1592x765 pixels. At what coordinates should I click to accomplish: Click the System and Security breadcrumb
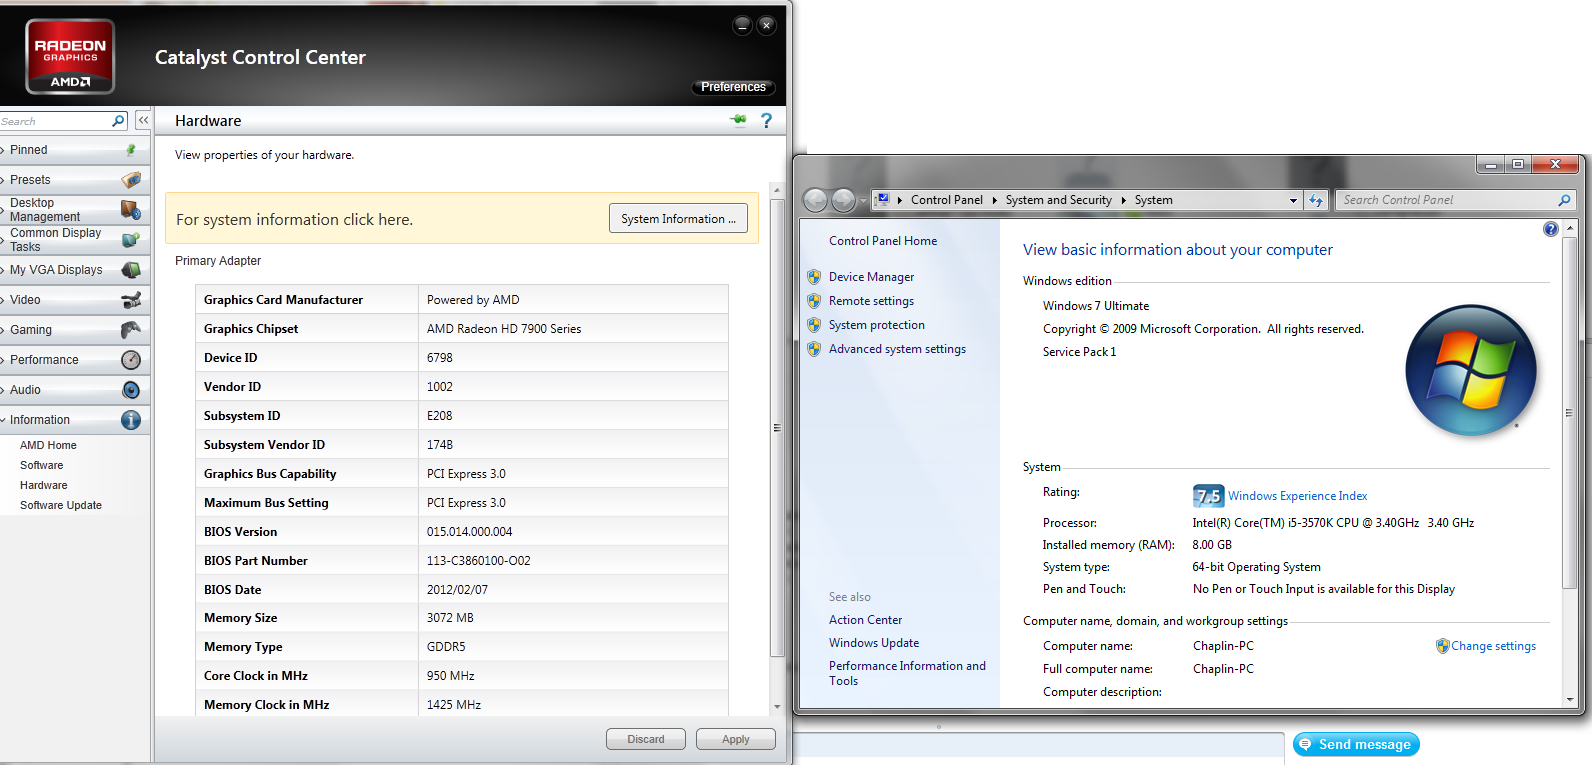click(x=1058, y=200)
